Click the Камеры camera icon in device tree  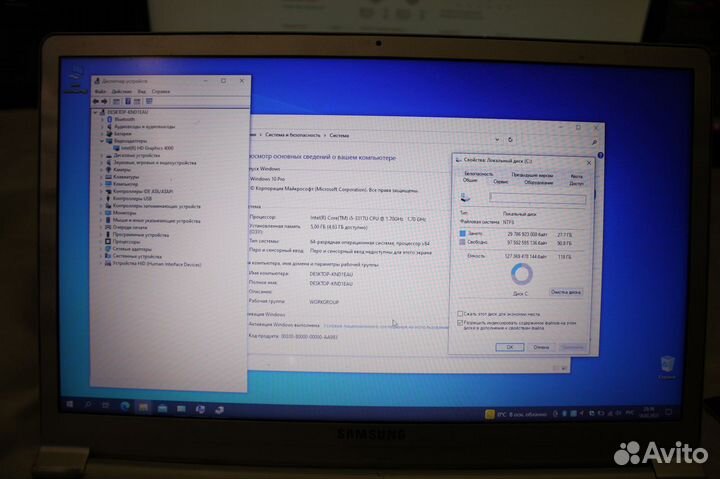click(x=109, y=170)
